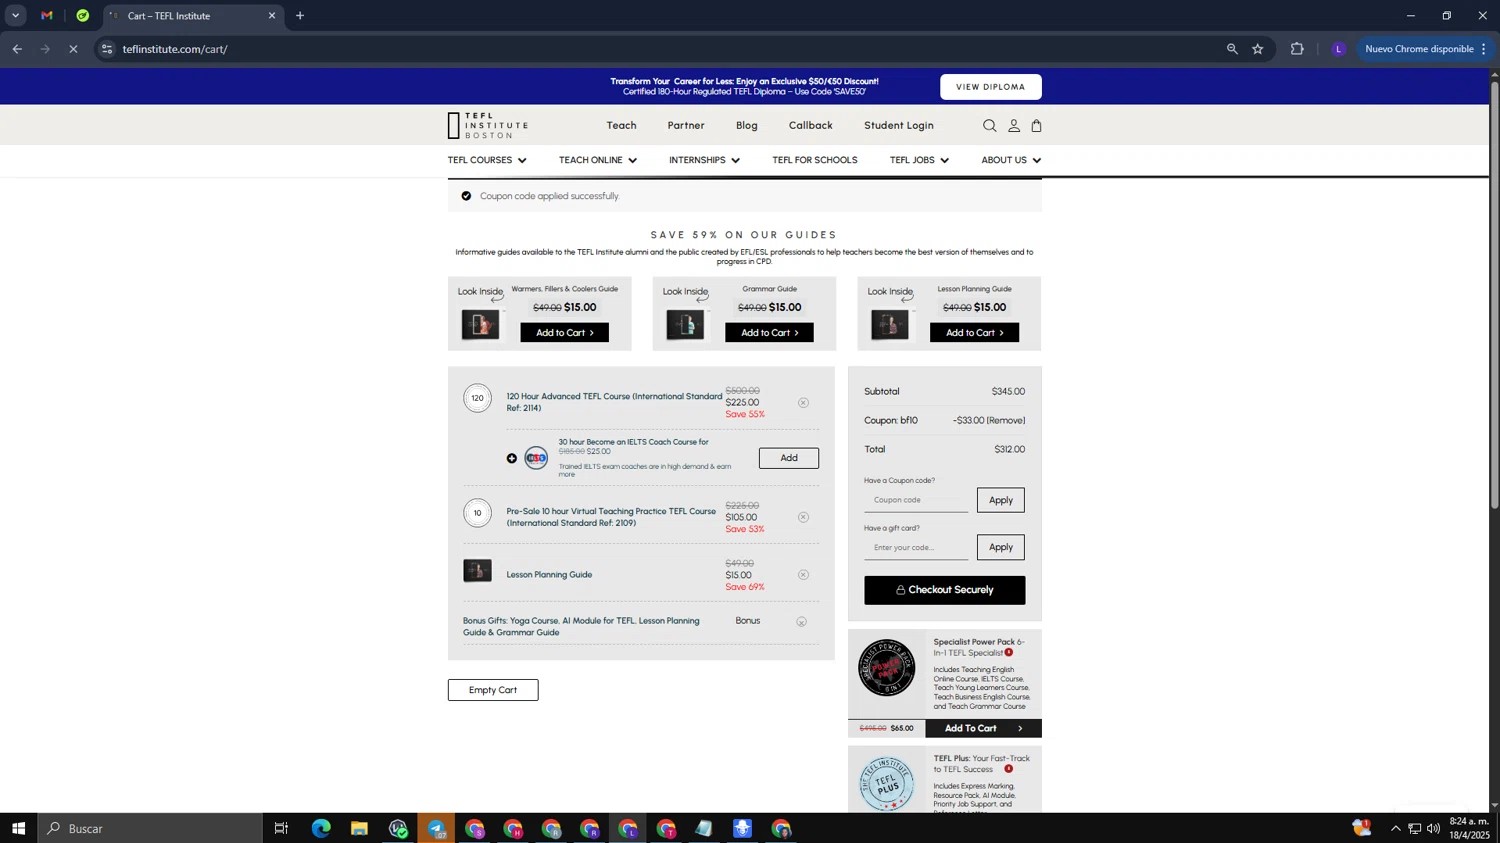The width and height of the screenshot is (1500, 843).
Task: Add the IELTS Coach Course upsell
Action: (x=789, y=458)
